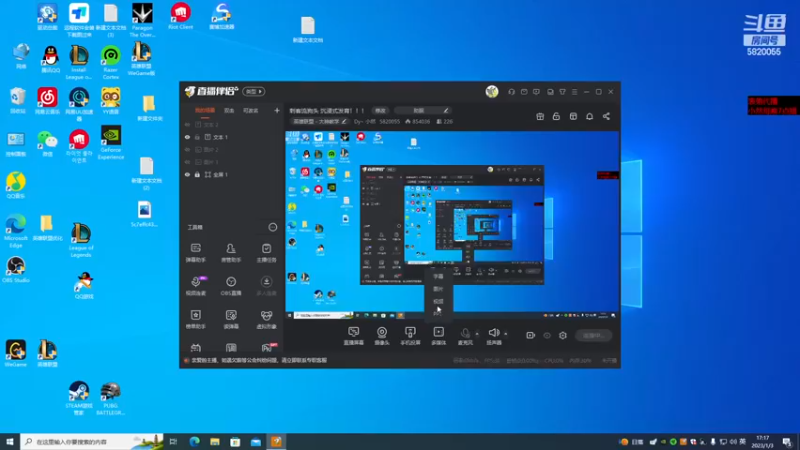Viewport: 800px width, 450px height.
Task: Open the 多人连麦 tool
Action: point(266,286)
